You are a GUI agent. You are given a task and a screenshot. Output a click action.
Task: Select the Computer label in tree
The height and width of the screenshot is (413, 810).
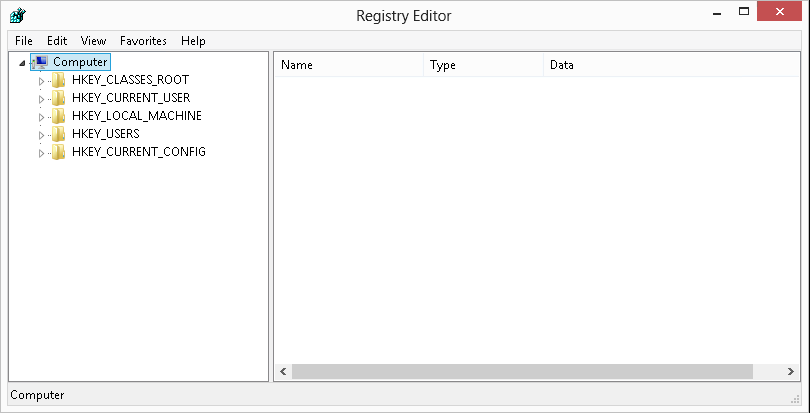click(x=80, y=62)
